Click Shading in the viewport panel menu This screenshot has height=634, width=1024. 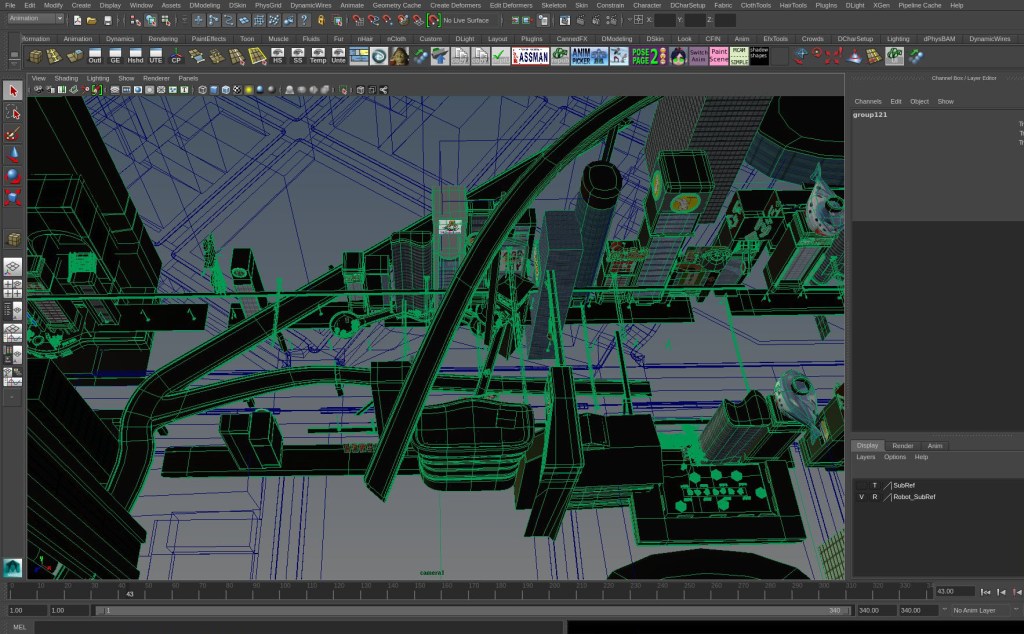[66, 78]
